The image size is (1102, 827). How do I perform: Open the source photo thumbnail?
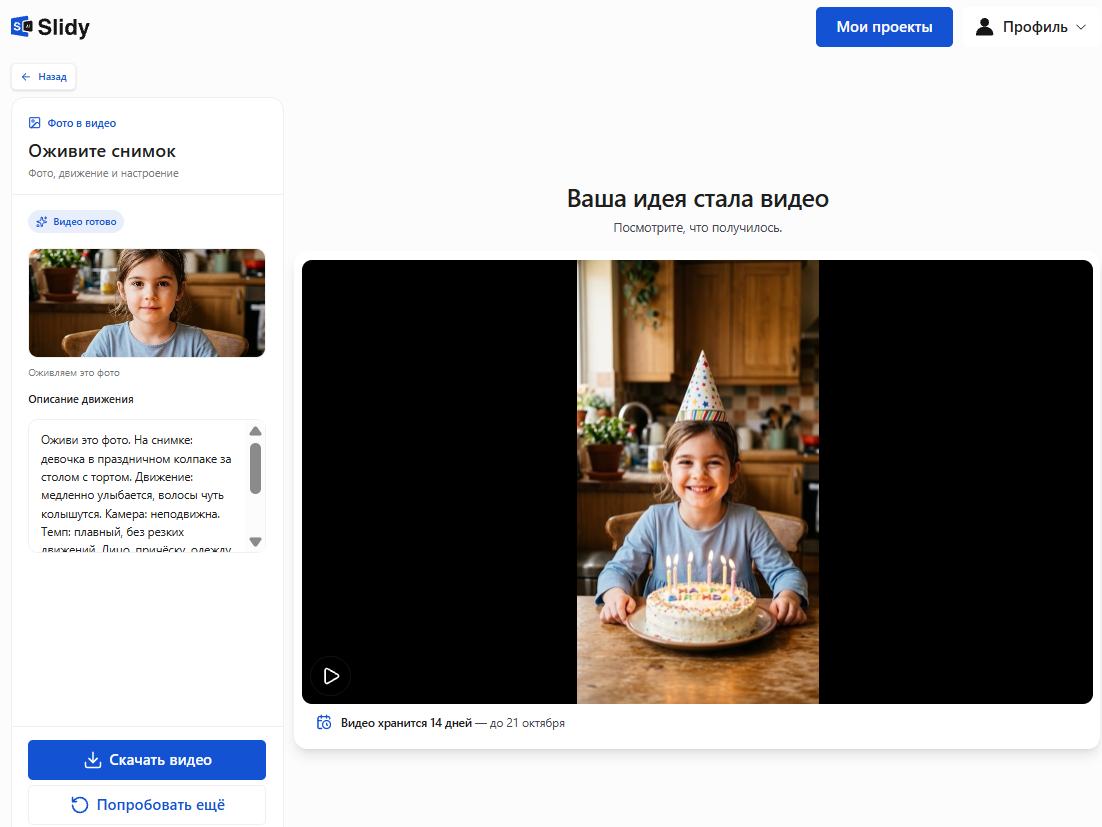[147, 303]
